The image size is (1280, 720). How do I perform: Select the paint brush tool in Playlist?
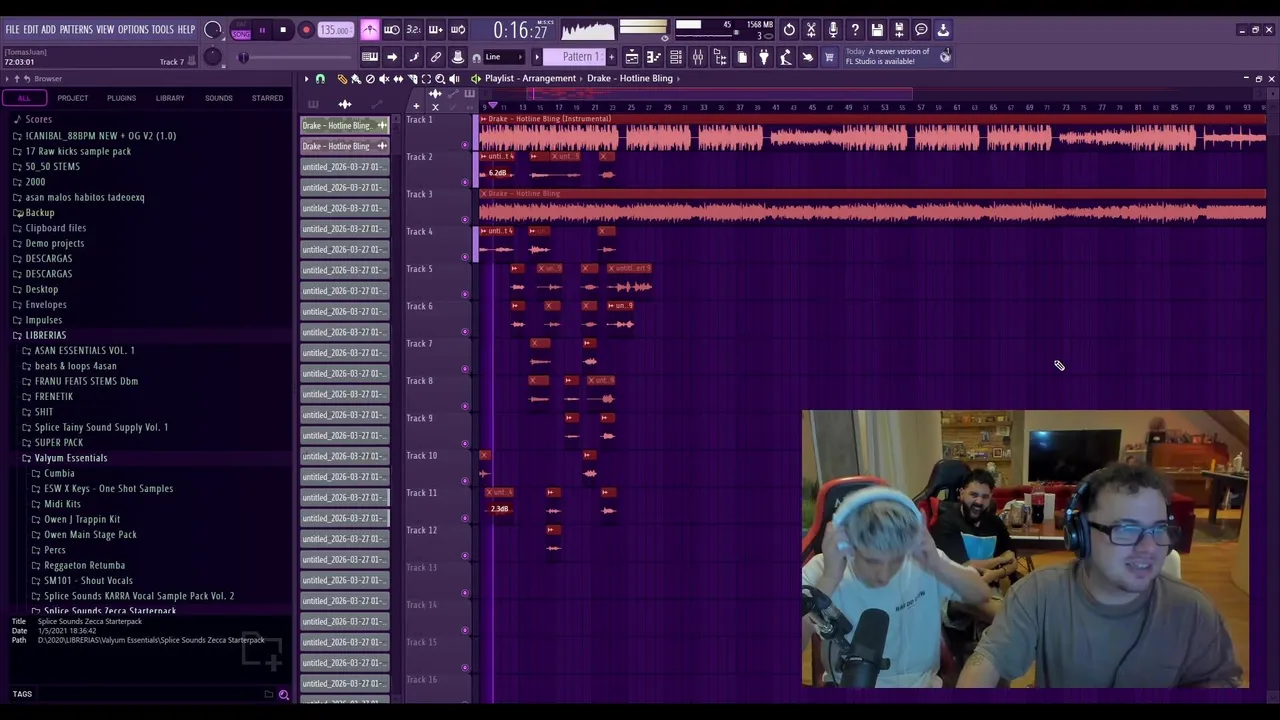pos(355,79)
